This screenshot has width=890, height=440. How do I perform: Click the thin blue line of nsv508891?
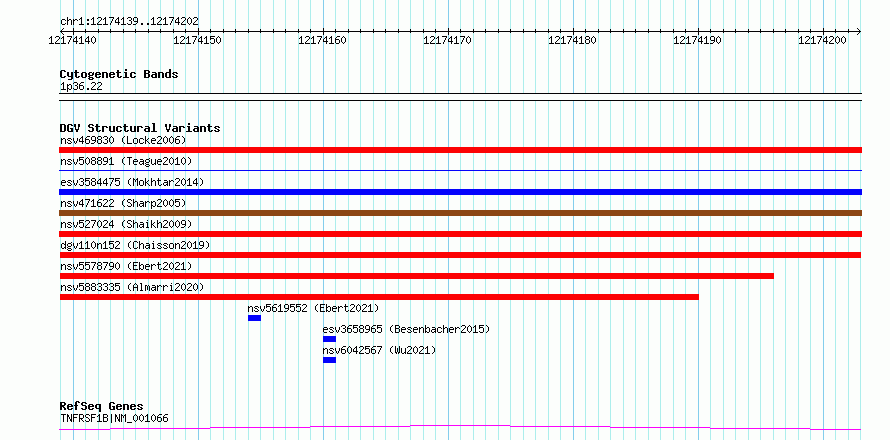click(x=460, y=170)
